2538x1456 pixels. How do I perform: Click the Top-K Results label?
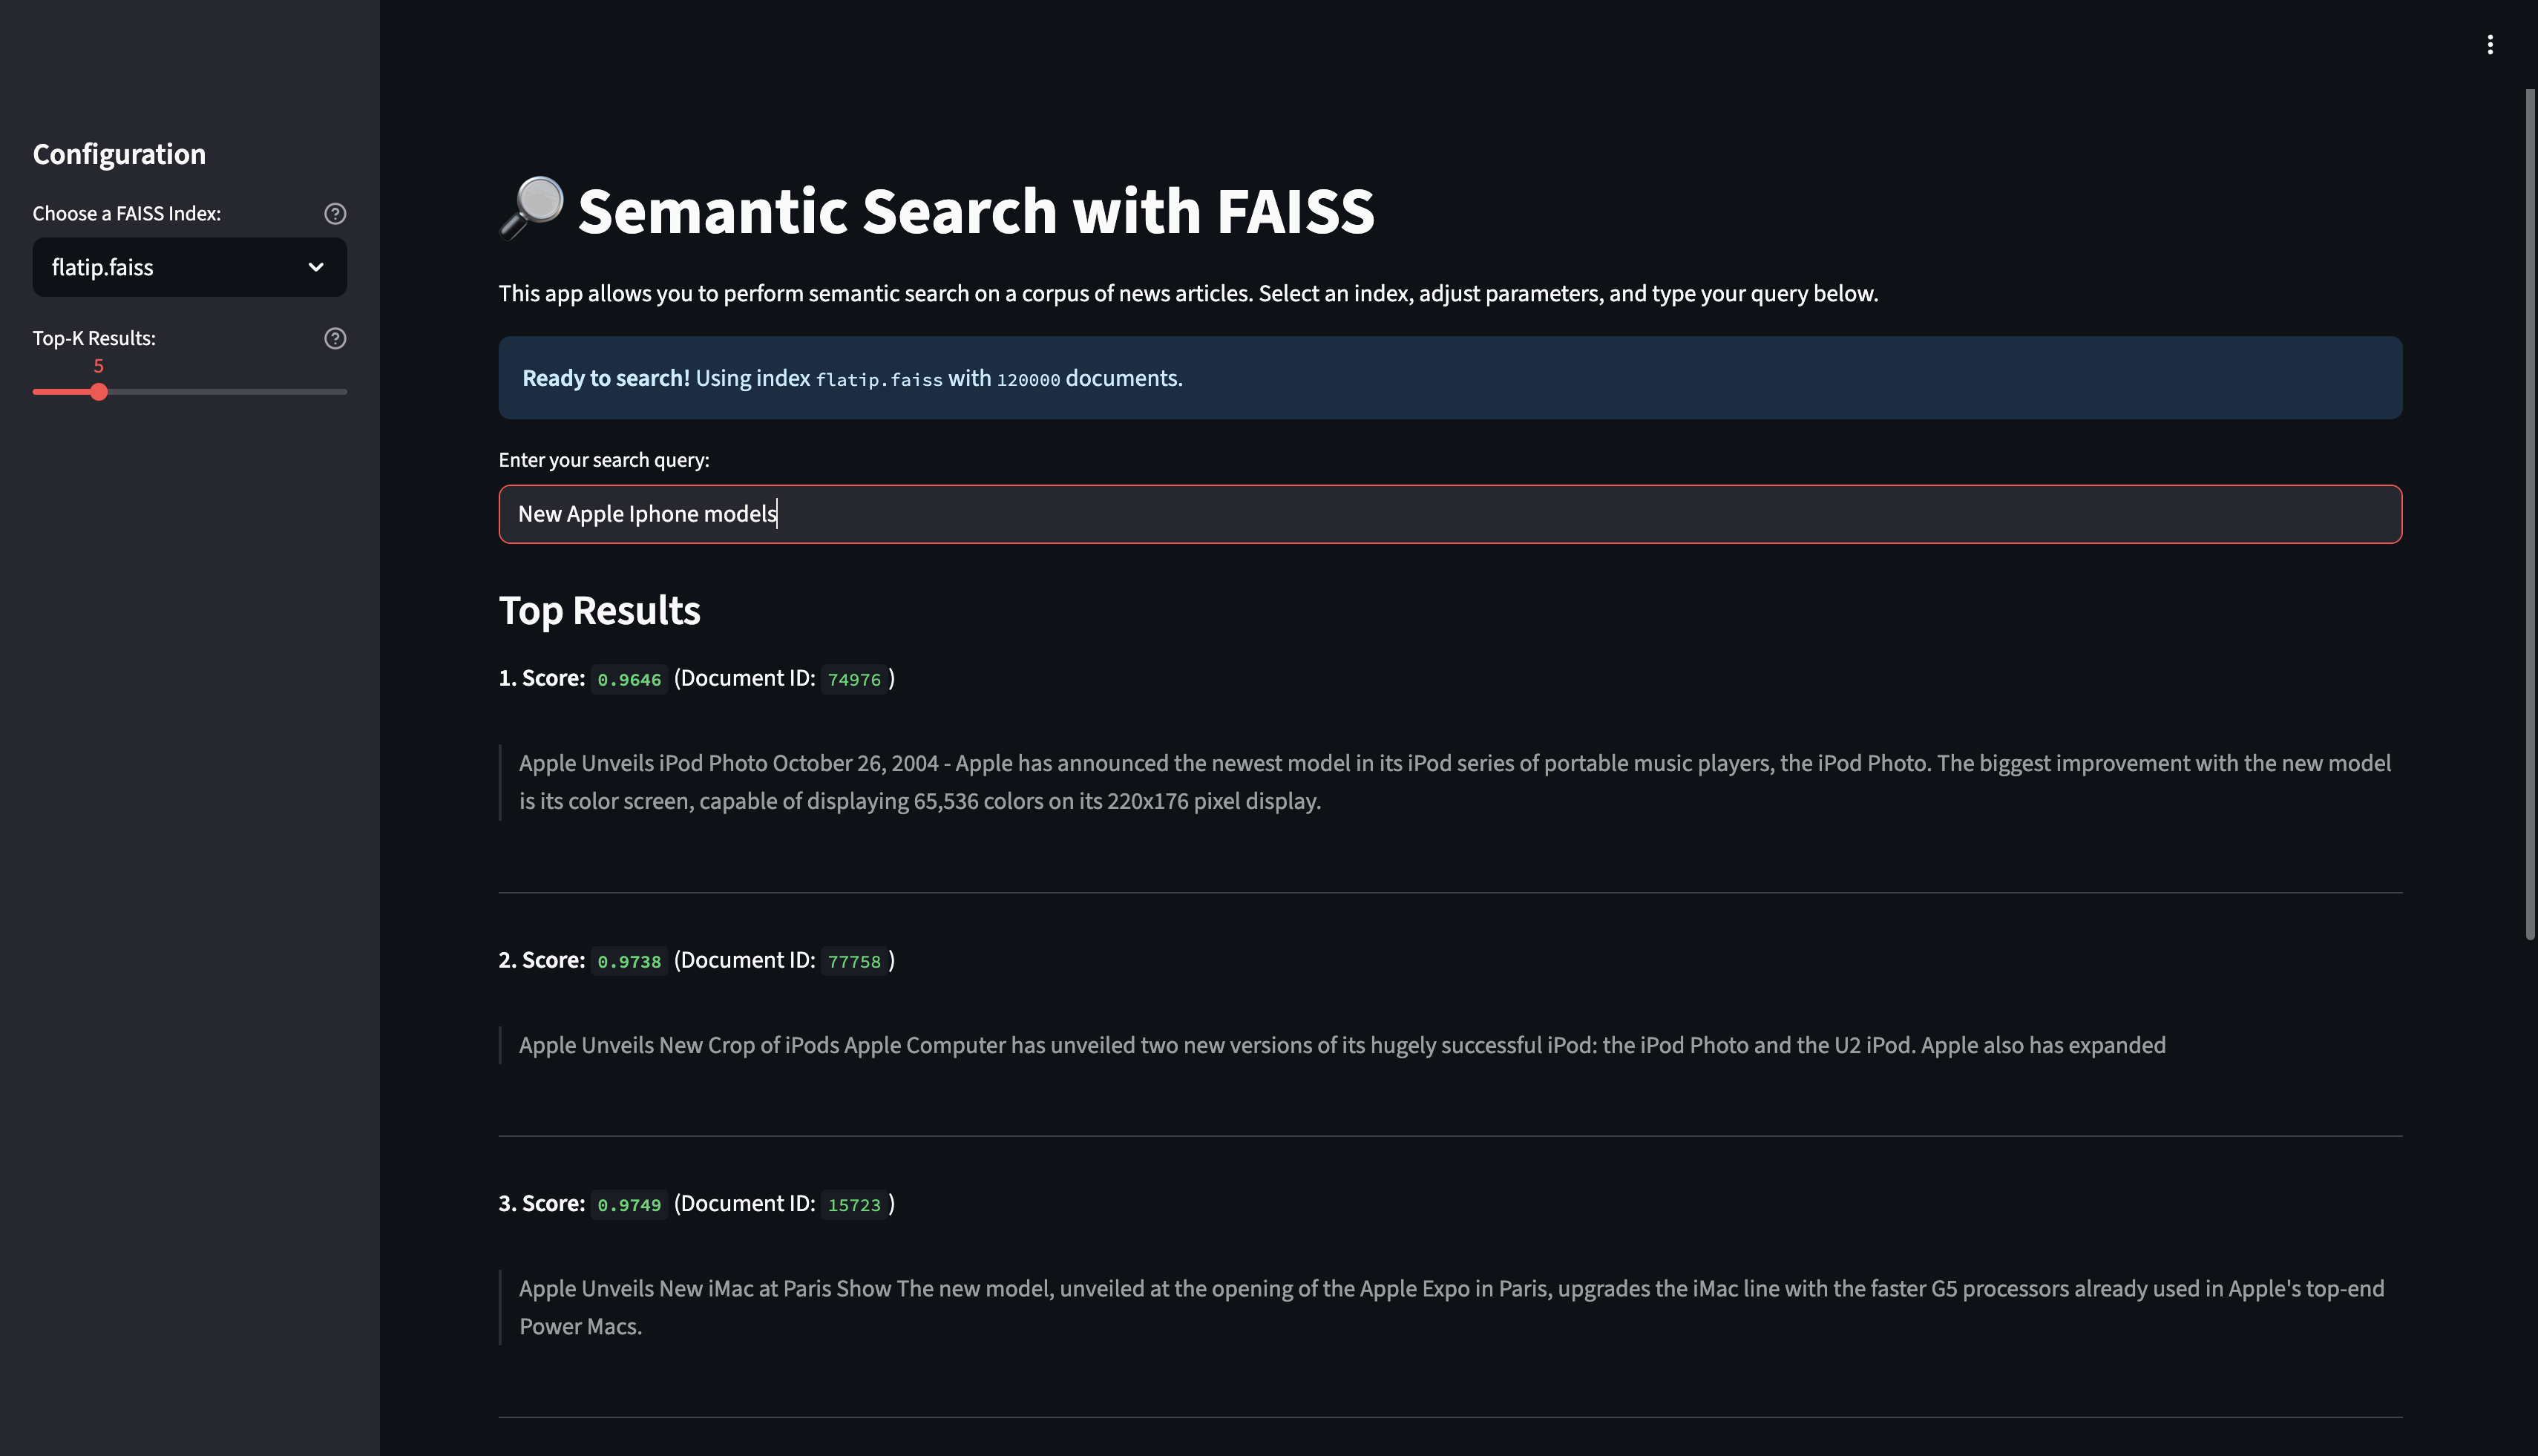(94, 338)
